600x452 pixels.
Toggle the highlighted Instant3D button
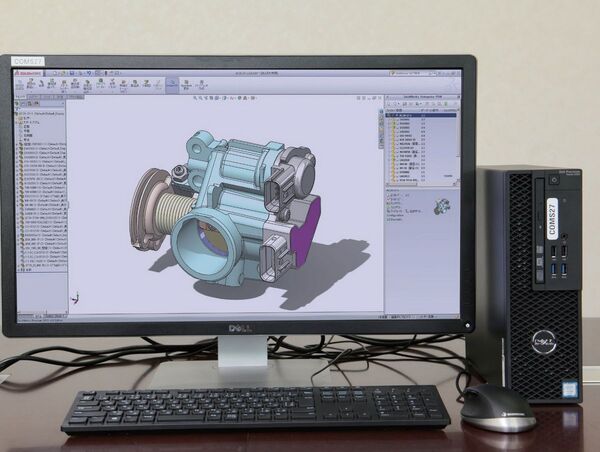(x=172, y=85)
